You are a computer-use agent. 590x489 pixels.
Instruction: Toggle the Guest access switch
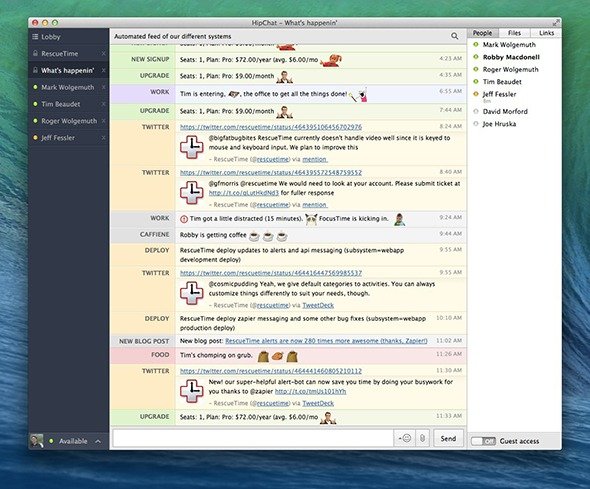coord(483,441)
